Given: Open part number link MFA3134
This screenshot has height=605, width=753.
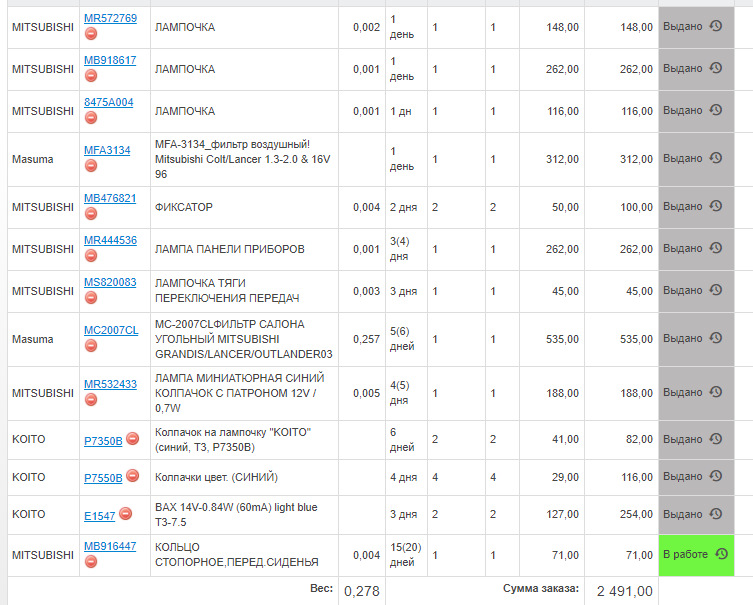Looking at the screenshot, I should (107, 150).
